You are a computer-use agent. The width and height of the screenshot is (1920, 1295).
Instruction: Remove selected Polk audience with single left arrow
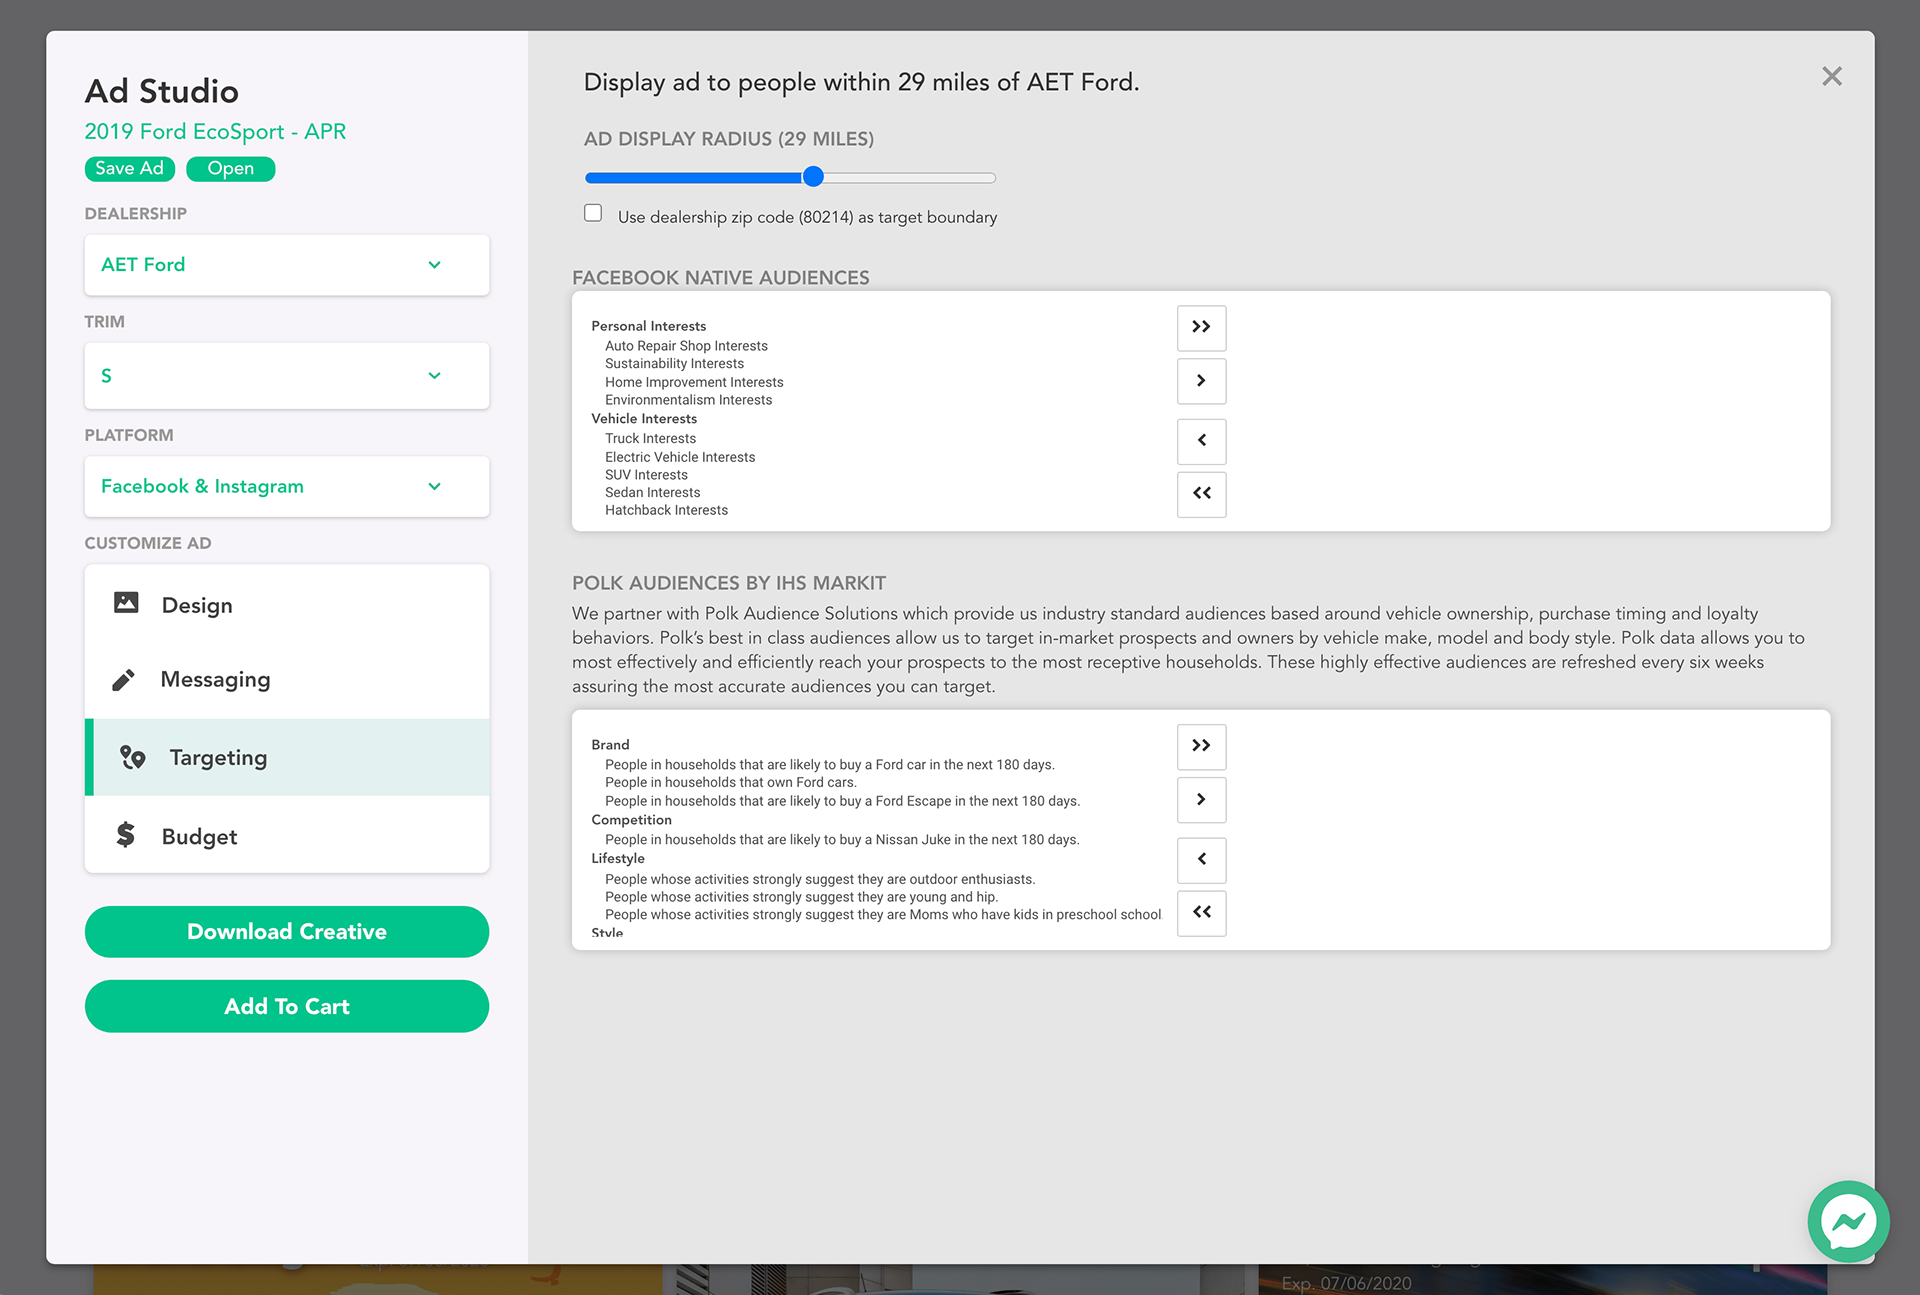pos(1201,860)
